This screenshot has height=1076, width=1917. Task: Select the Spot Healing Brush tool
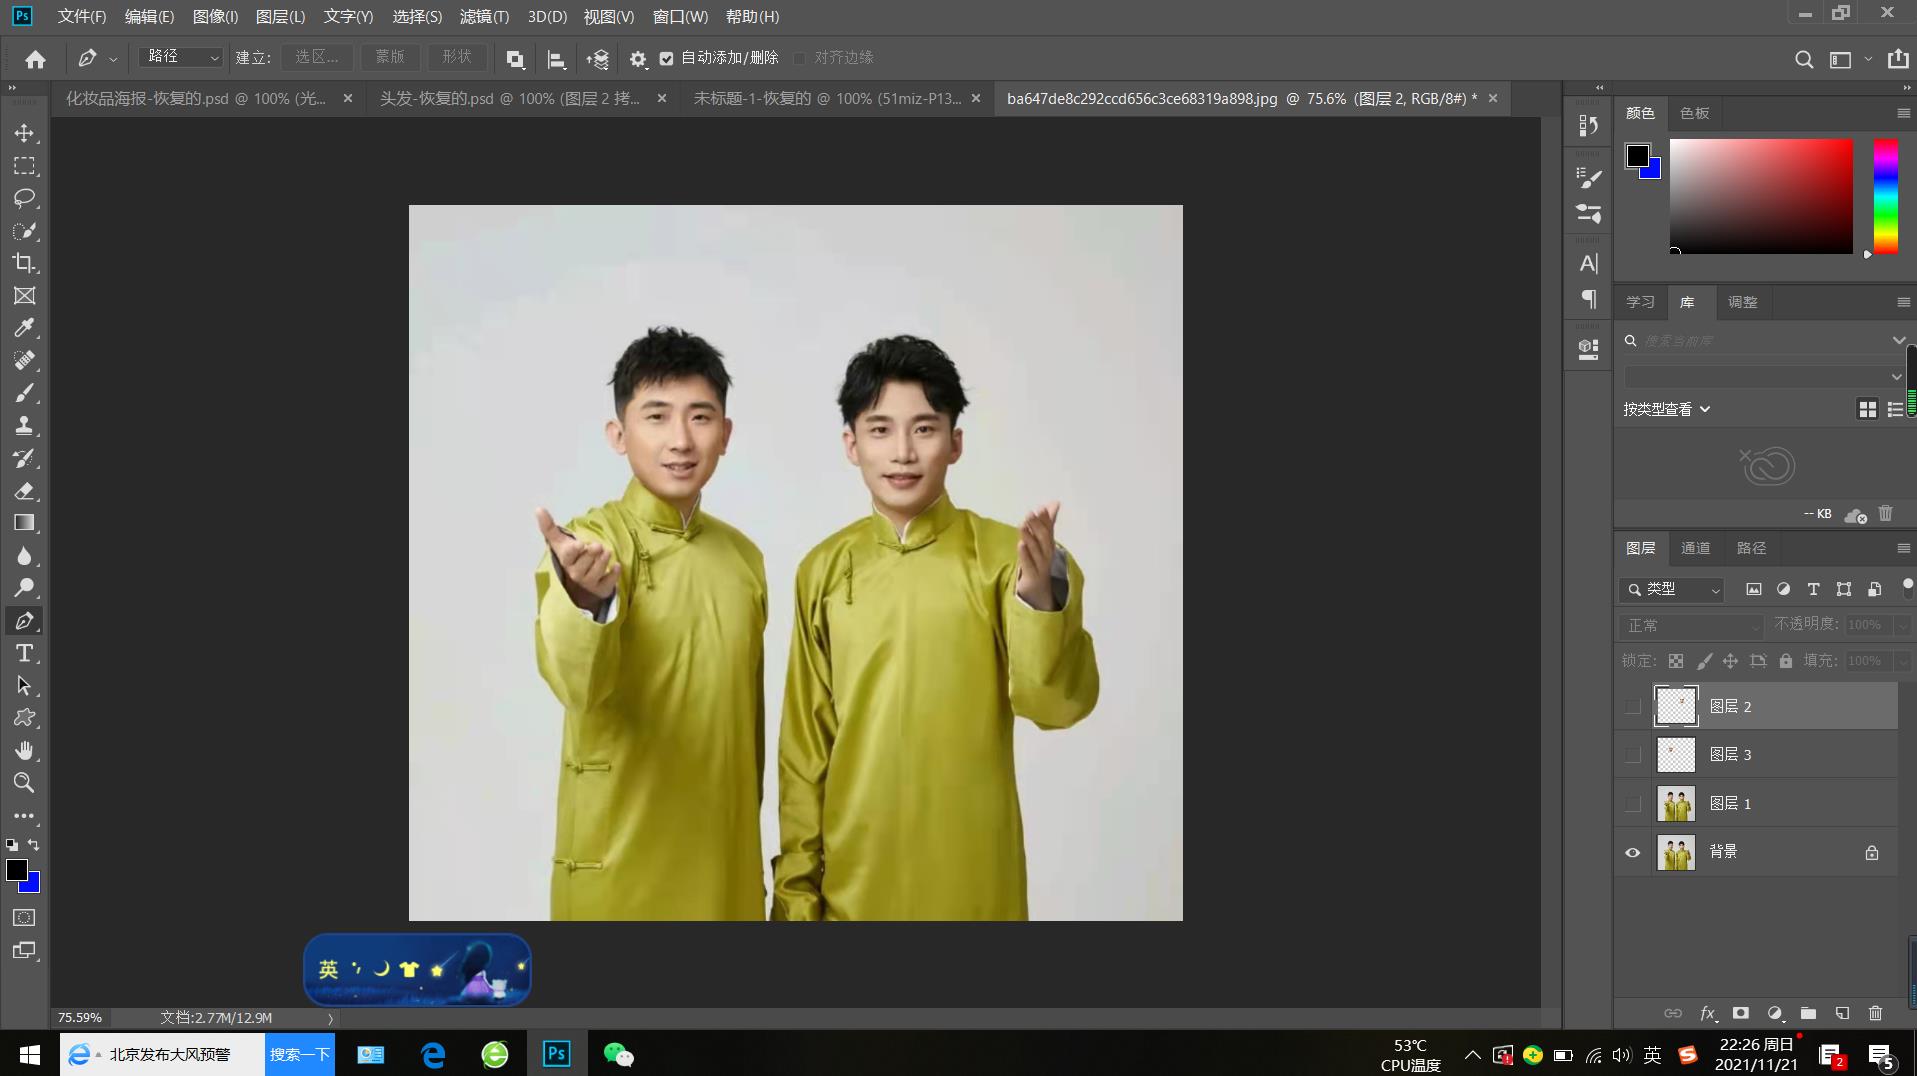24,361
